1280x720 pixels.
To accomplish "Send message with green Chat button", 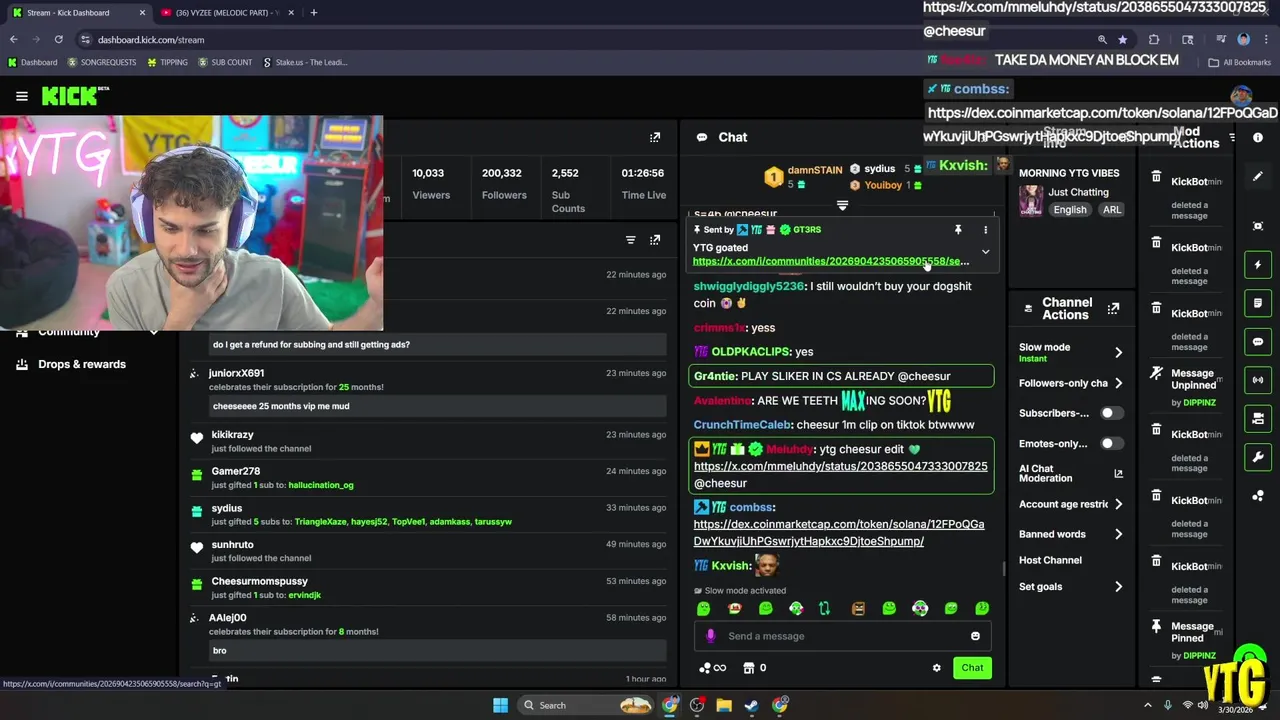I will [972, 668].
